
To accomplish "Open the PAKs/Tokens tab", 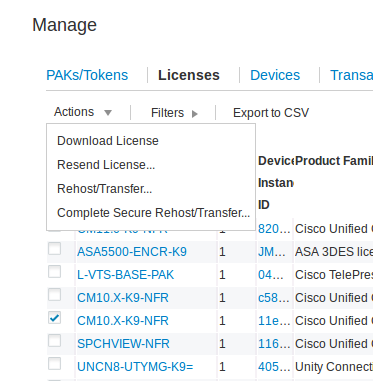I will coord(87,75).
